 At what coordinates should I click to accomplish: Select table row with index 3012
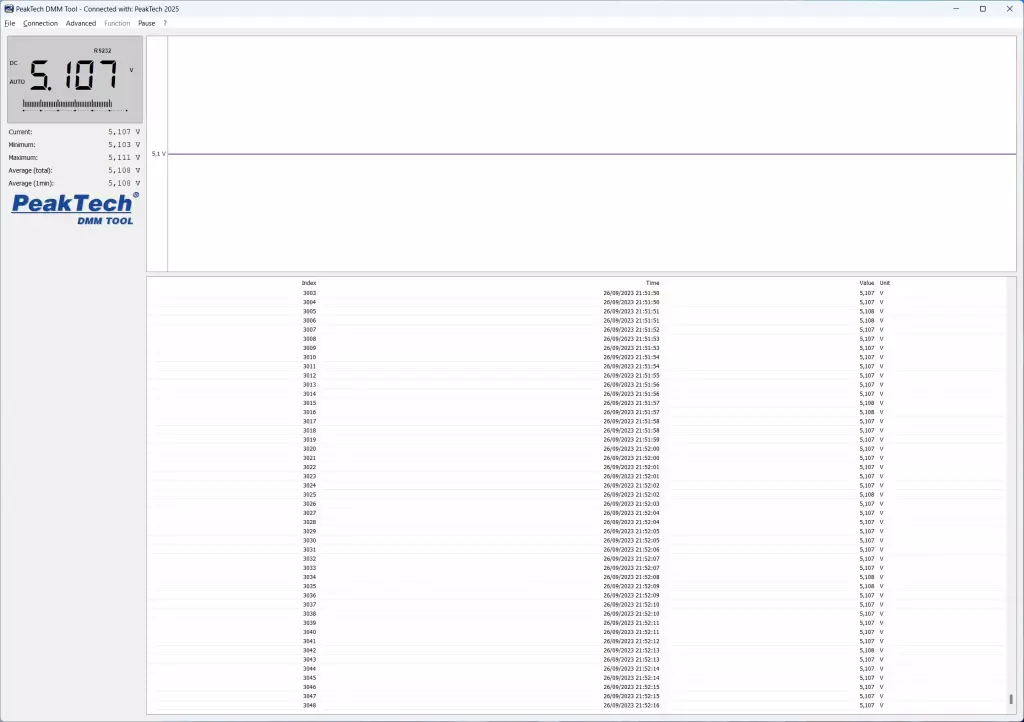tap(579, 375)
